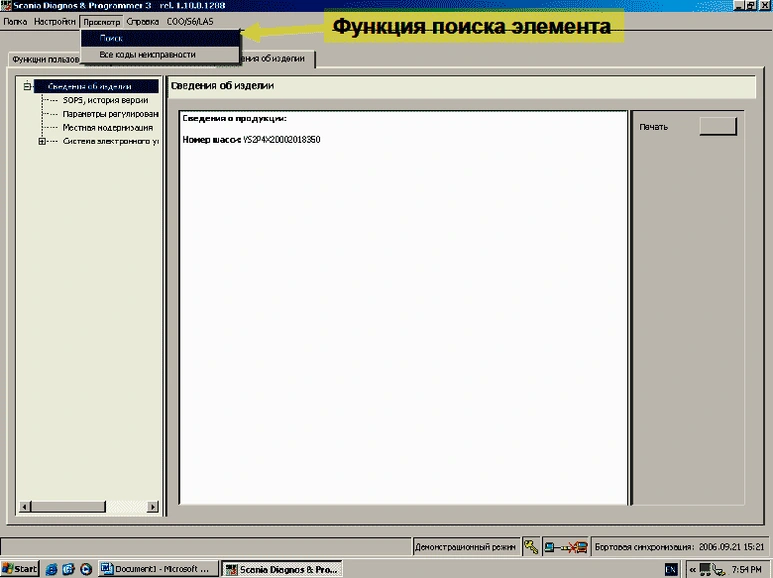Expand the 'Система электронного' tree node
The width and height of the screenshot is (773, 578).
(x=42, y=141)
